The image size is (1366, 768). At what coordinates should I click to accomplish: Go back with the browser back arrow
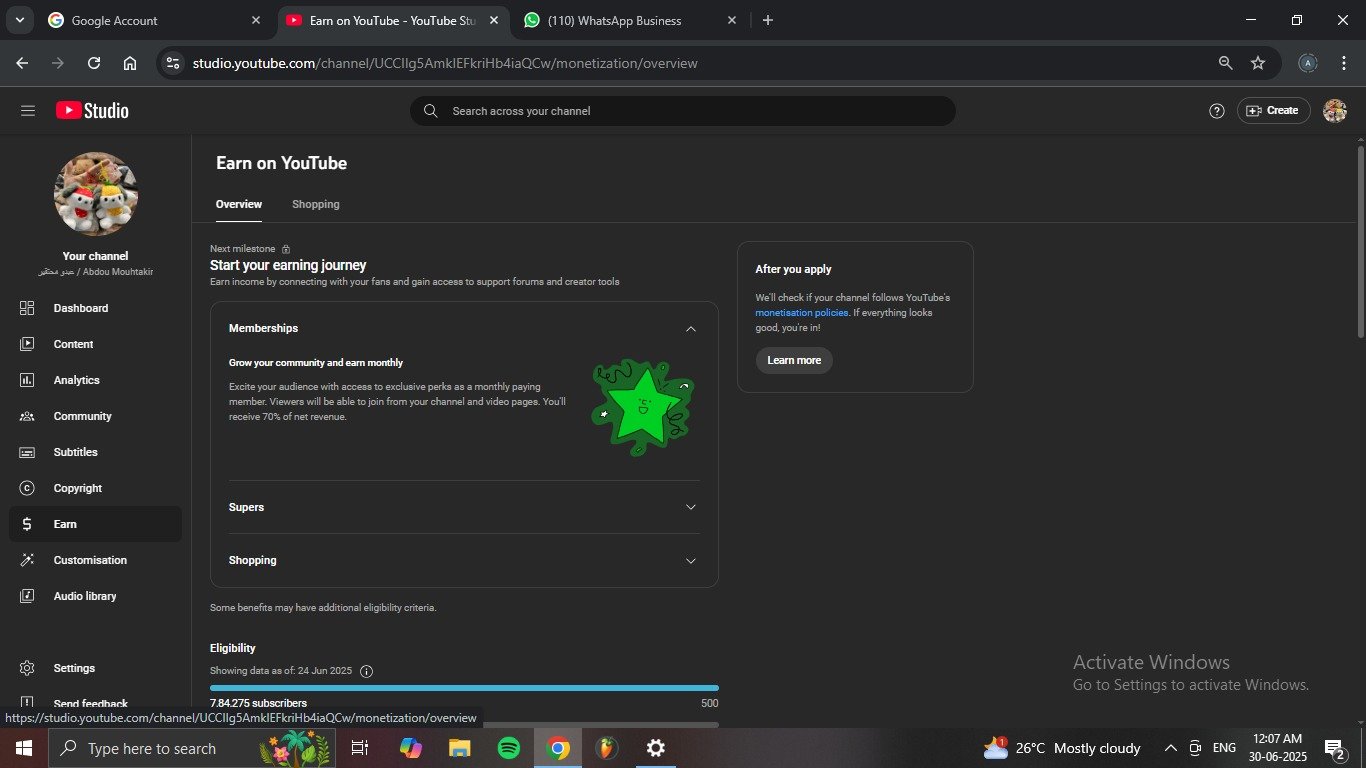pos(22,63)
